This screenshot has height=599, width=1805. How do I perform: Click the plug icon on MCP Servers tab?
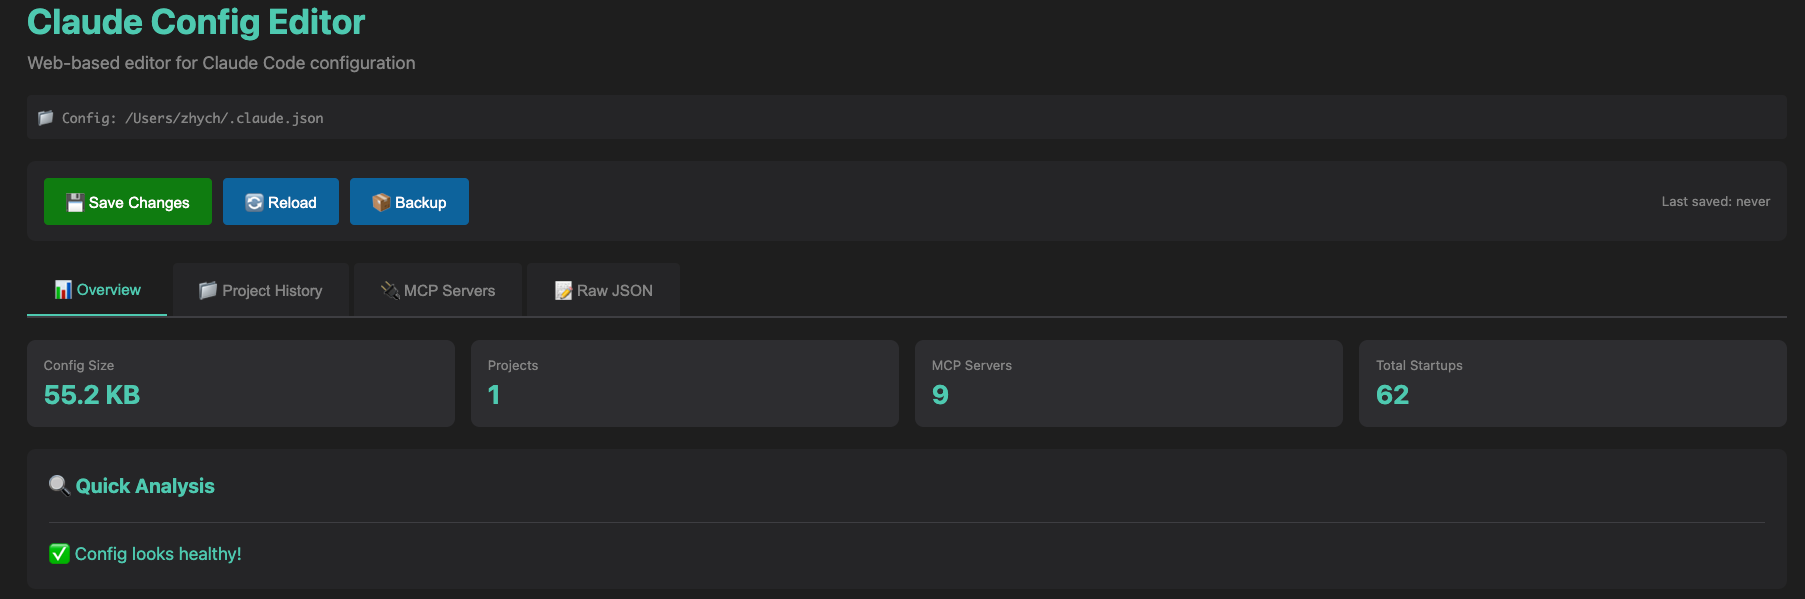pyautogui.click(x=390, y=290)
